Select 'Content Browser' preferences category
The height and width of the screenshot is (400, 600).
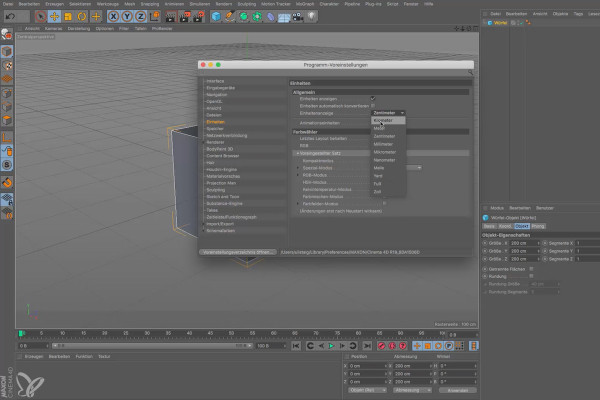pyautogui.click(x=223, y=156)
